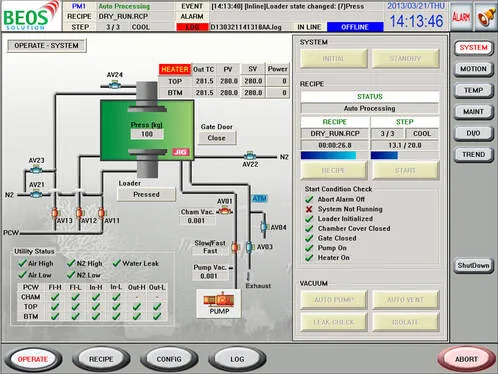Viewport: 498px width, 374px height.
Task: Open the TREND side tab
Action: [x=473, y=154]
